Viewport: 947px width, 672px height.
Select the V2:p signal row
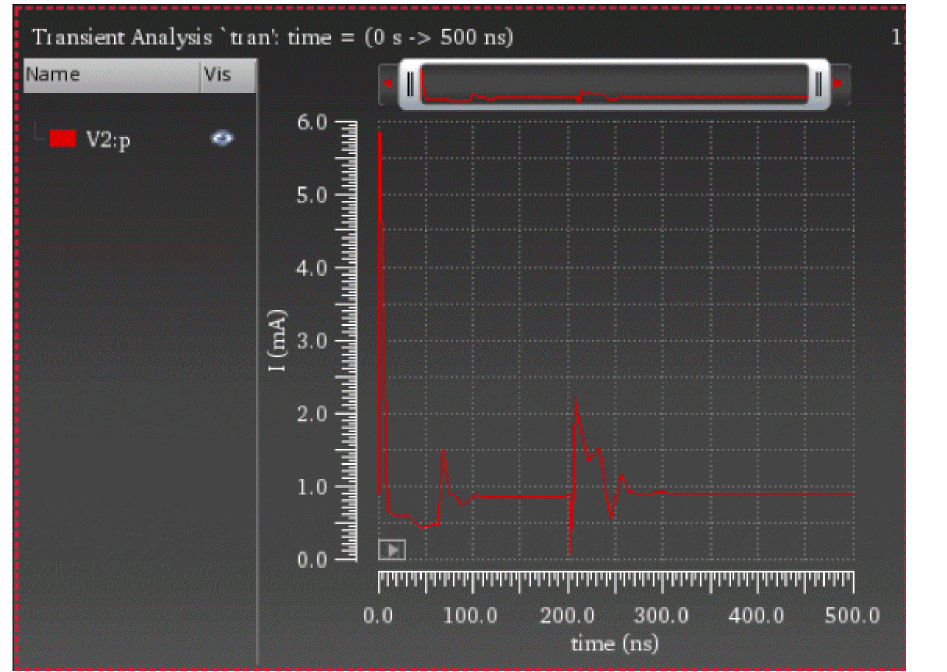140,139
